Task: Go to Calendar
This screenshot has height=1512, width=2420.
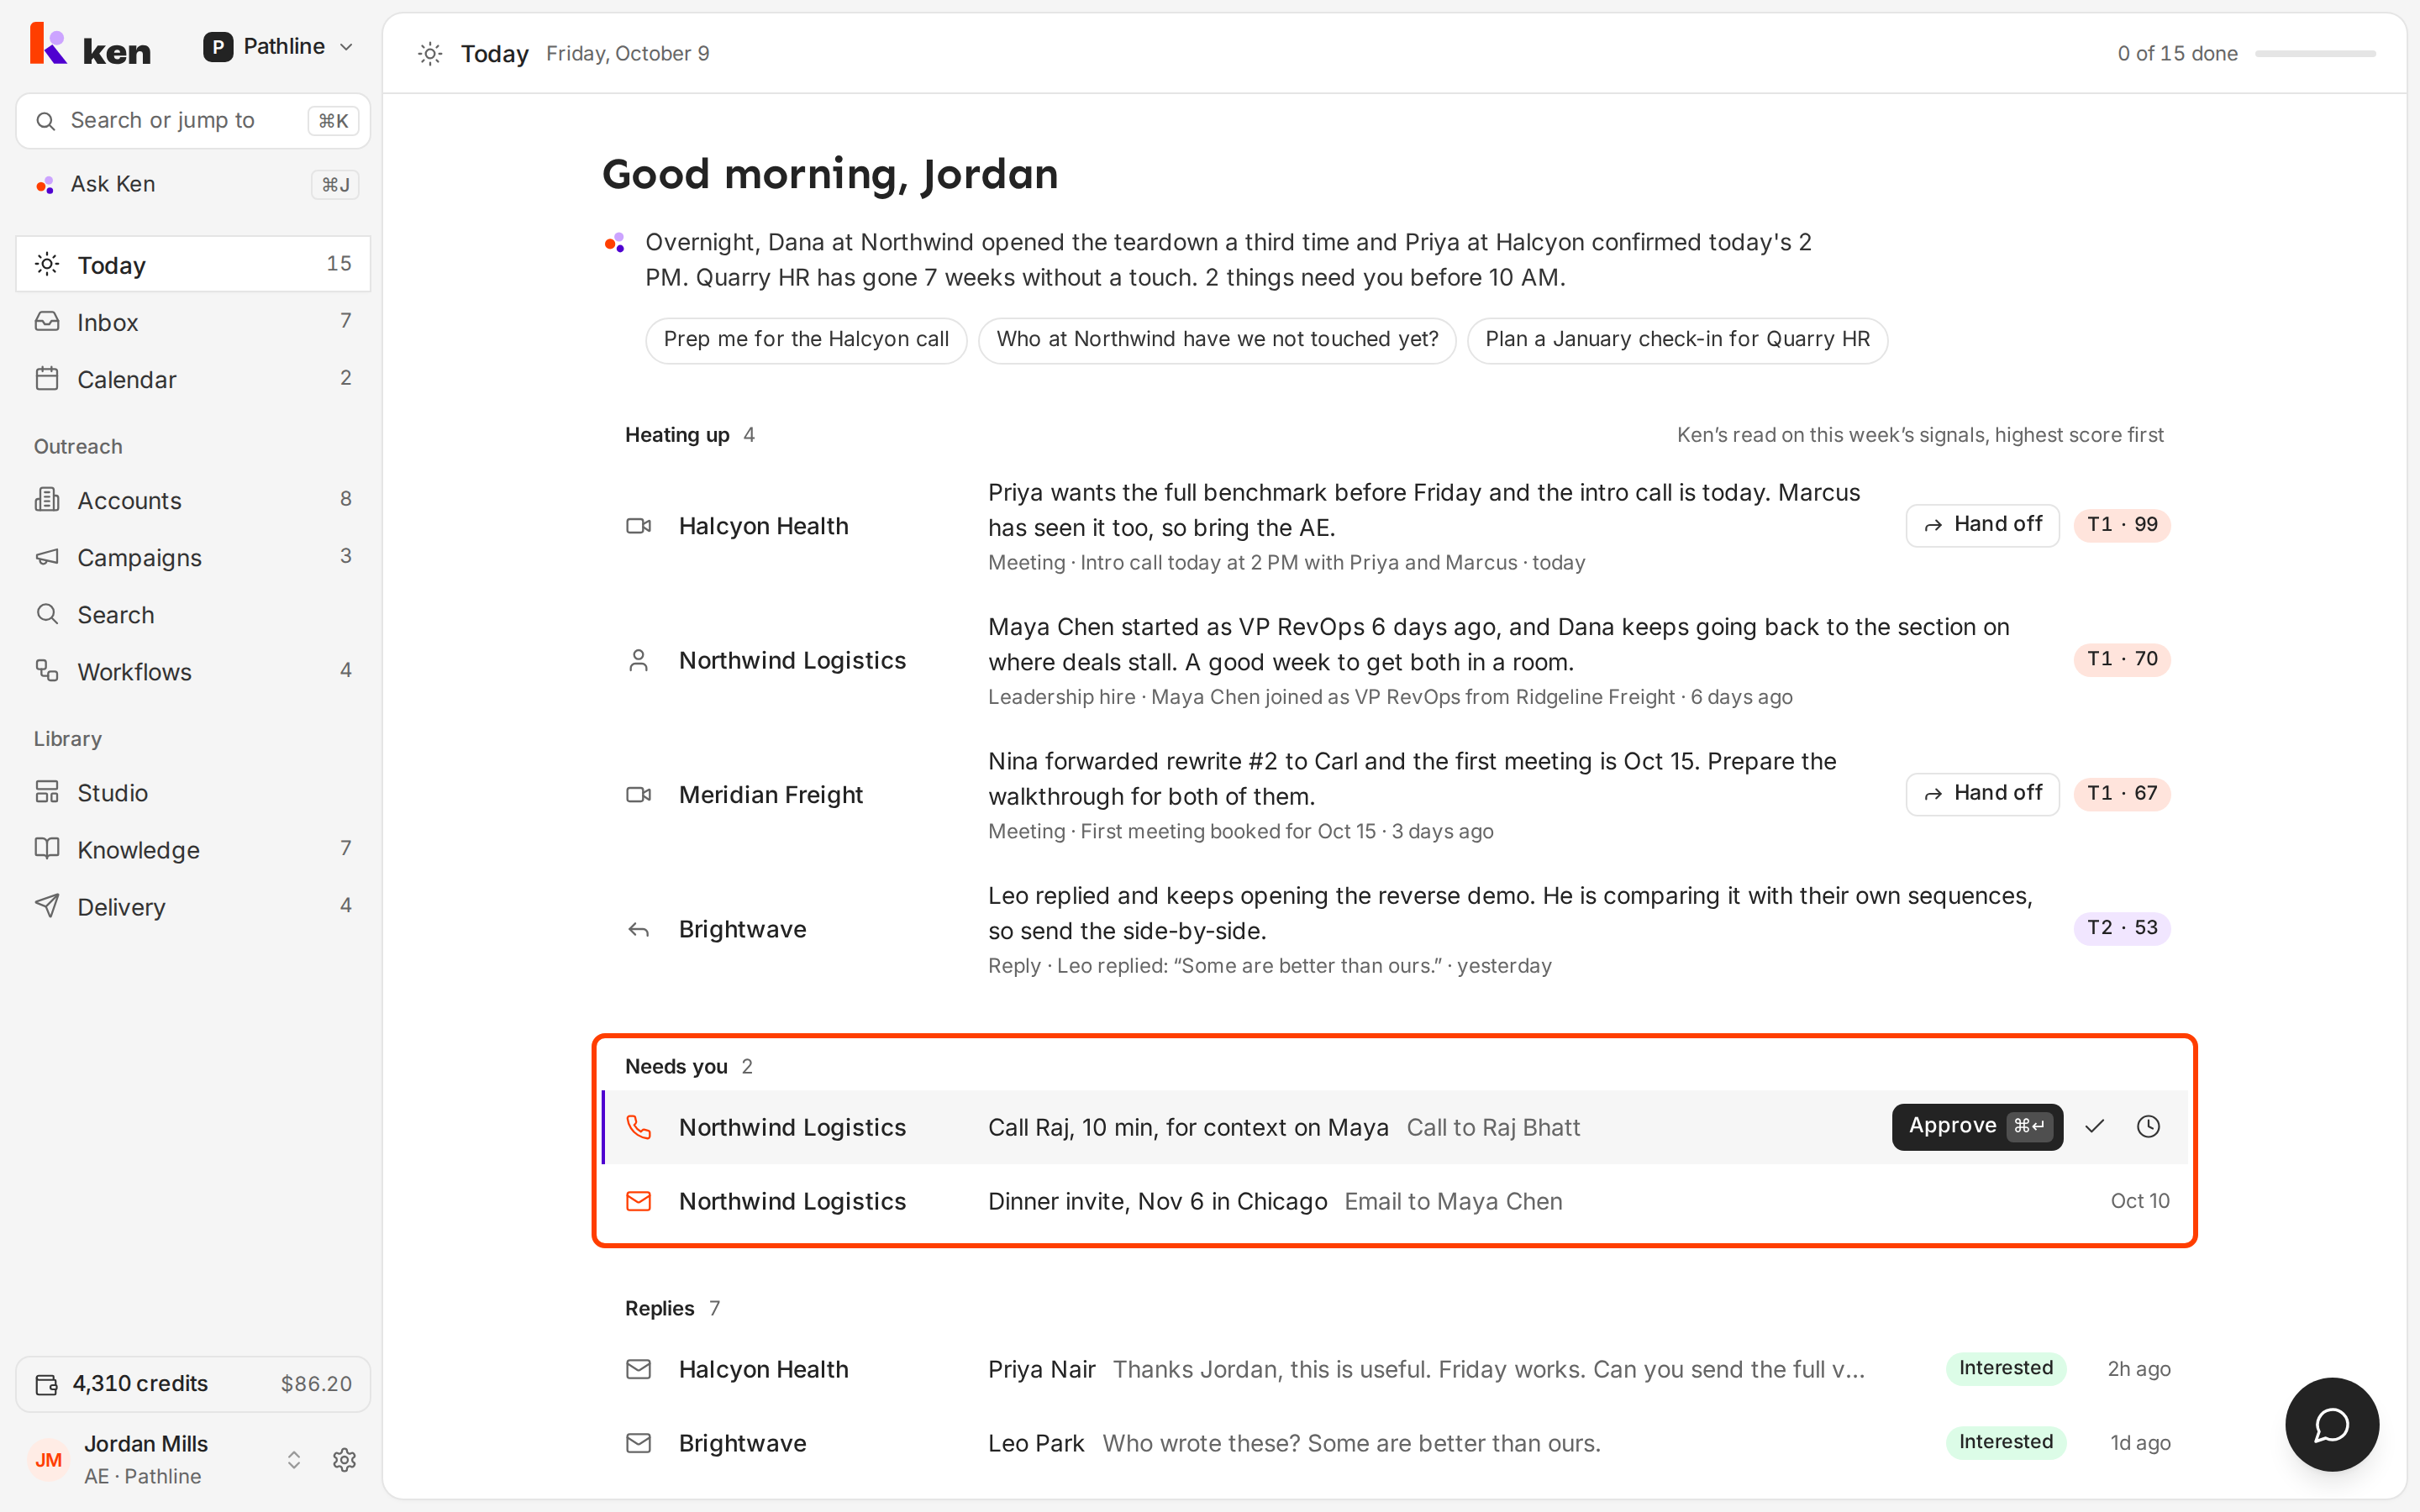Action: (193, 379)
